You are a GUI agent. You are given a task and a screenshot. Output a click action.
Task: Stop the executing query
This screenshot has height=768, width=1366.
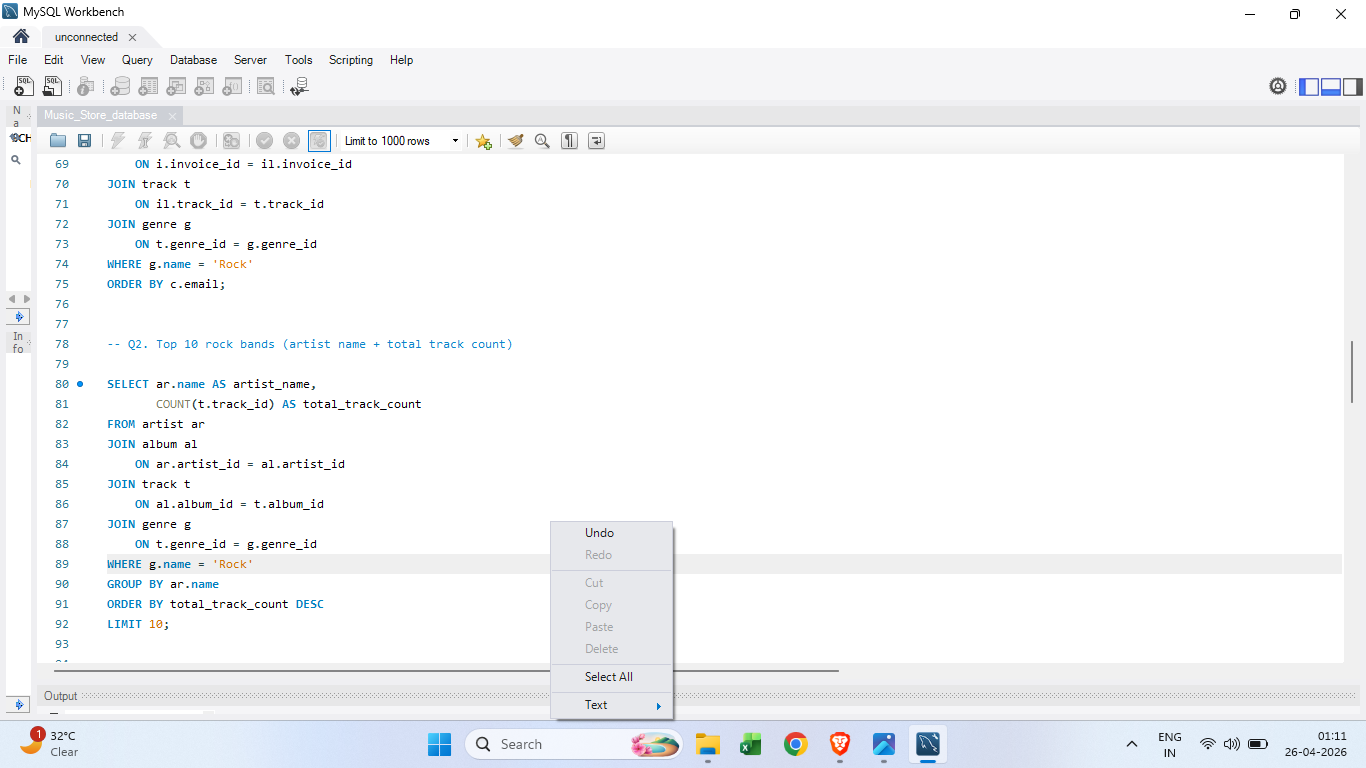(x=199, y=141)
